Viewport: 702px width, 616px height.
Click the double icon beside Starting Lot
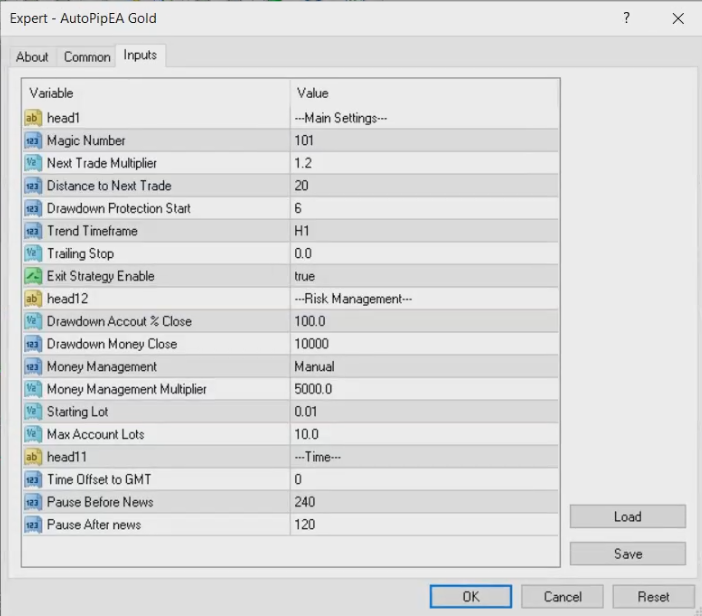pos(33,412)
